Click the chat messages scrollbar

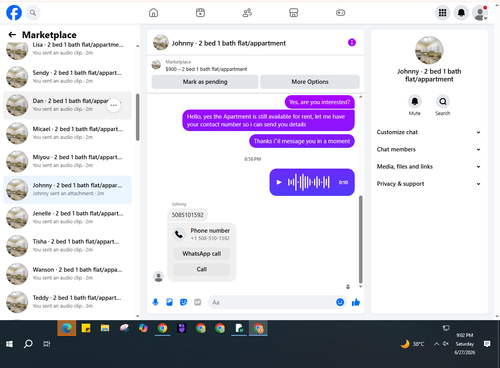click(x=360, y=239)
